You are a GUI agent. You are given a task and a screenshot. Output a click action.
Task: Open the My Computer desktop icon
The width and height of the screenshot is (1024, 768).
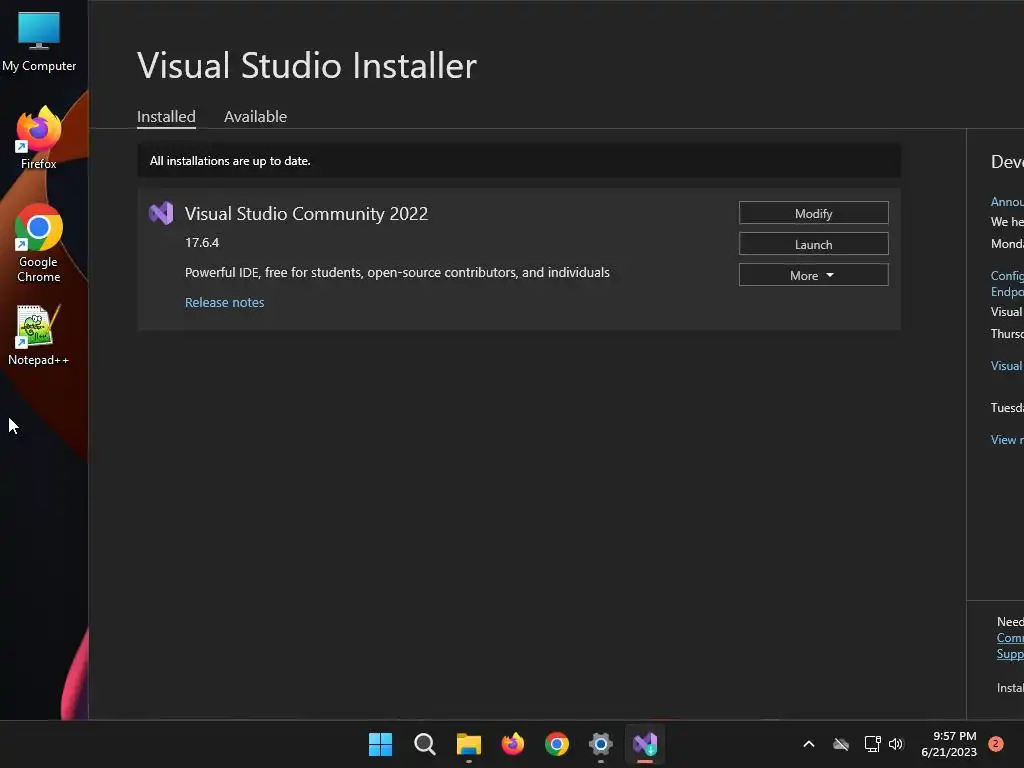point(39,41)
